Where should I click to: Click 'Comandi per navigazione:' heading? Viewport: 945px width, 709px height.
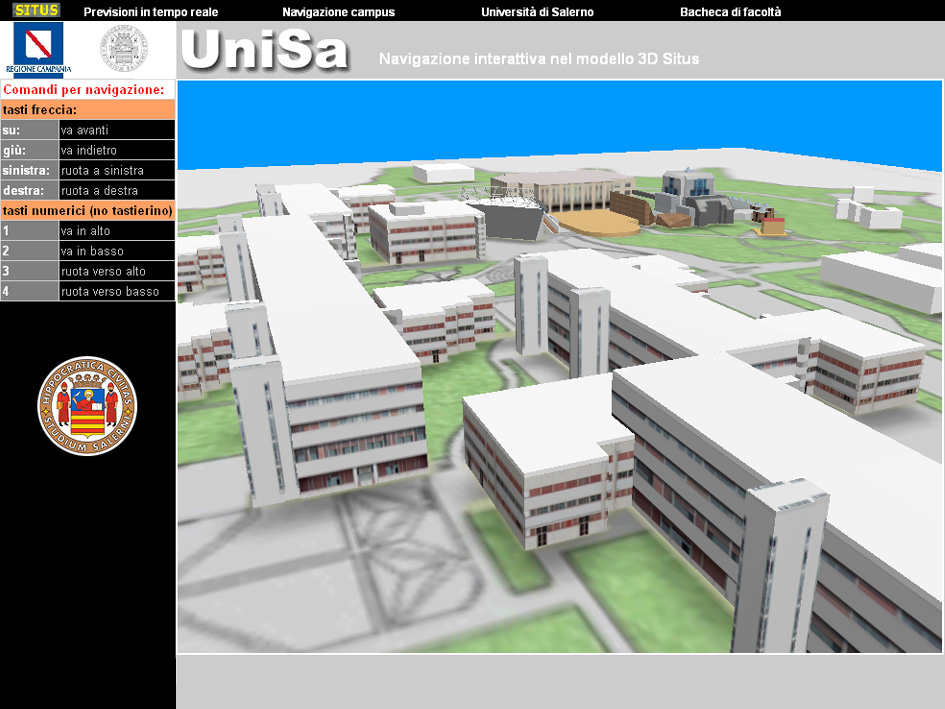click(x=88, y=90)
